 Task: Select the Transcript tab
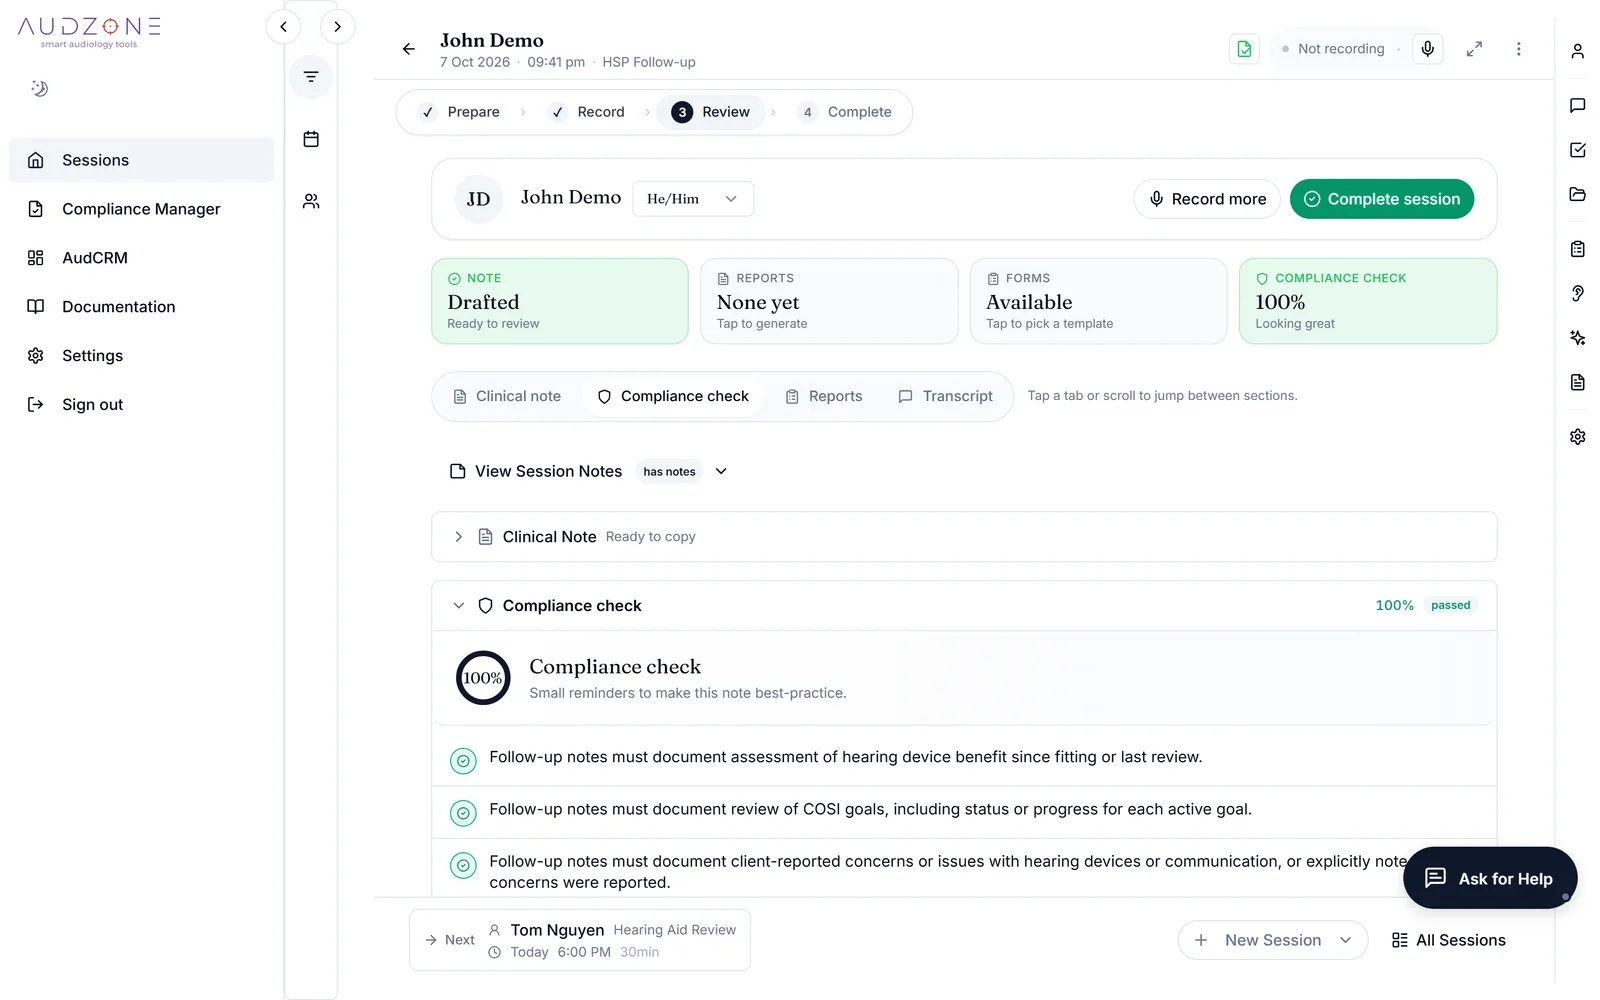pyautogui.click(x=945, y=397)
